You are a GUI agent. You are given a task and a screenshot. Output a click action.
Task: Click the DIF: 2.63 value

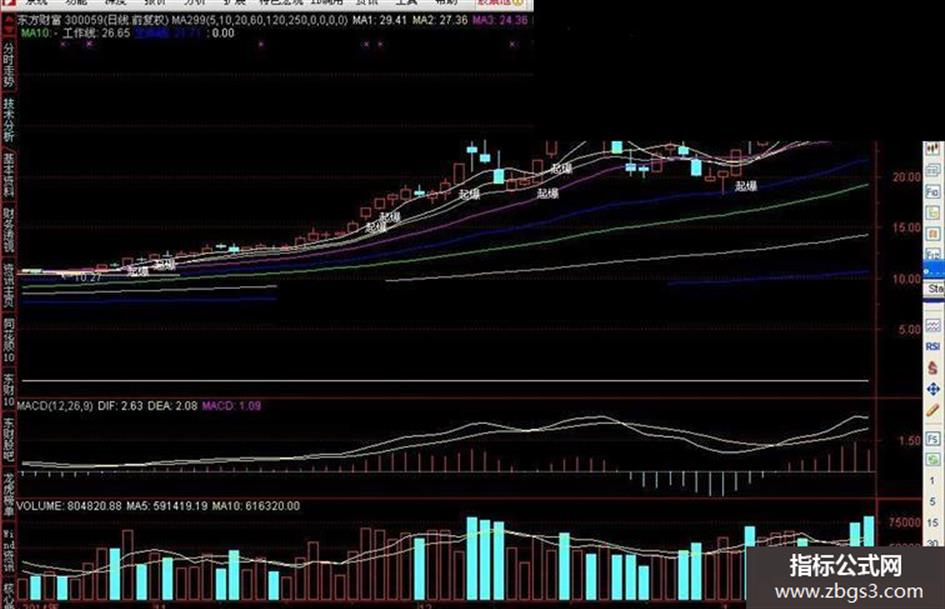pos(121,406)
